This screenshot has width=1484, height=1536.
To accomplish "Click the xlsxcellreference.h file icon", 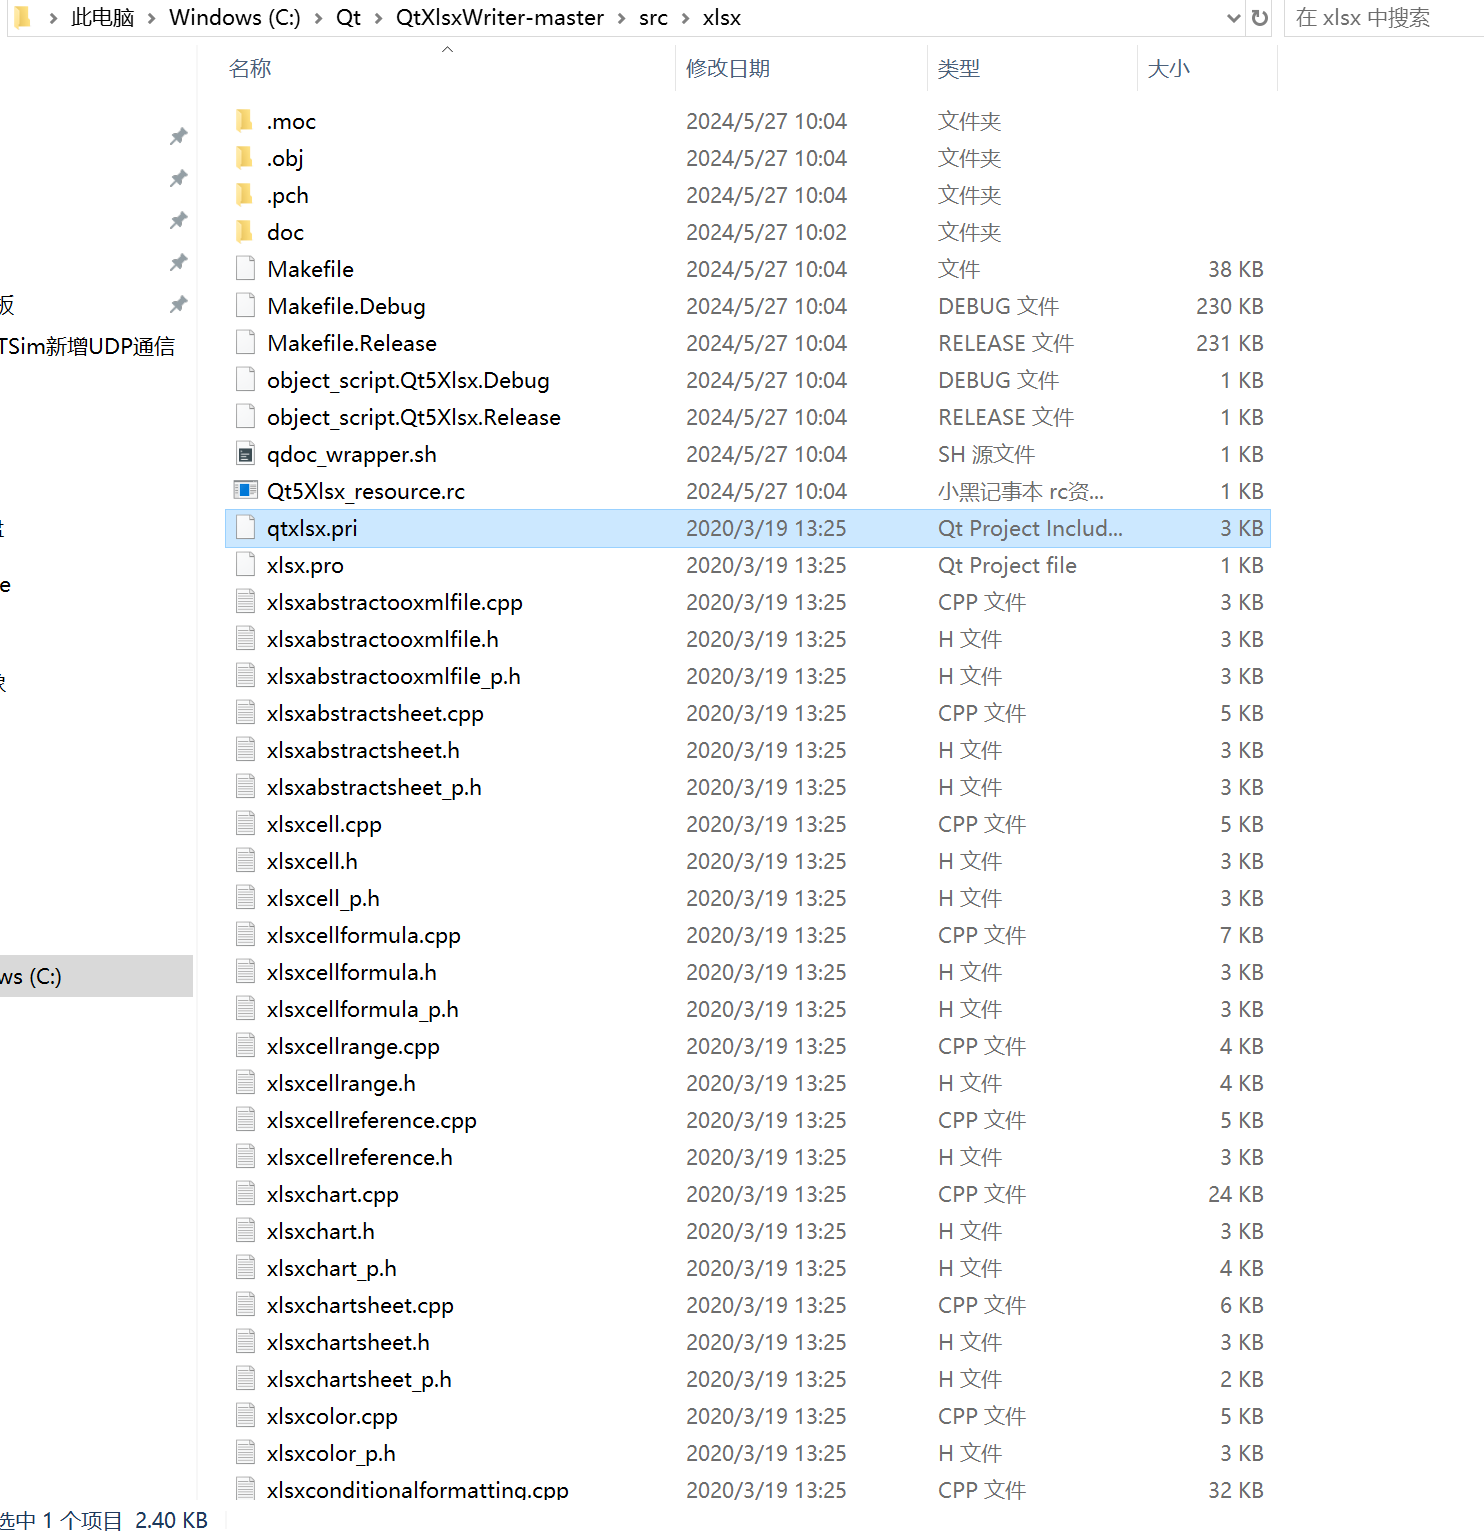I will click(245, 1157).
